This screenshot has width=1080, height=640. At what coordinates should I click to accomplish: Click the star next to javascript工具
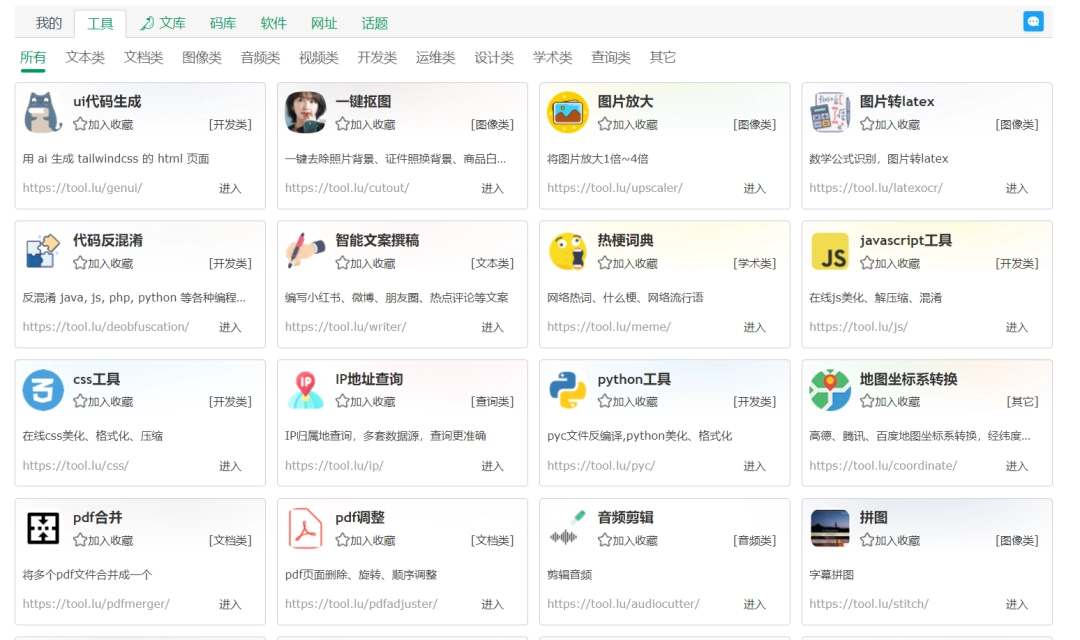coord(867,262)
